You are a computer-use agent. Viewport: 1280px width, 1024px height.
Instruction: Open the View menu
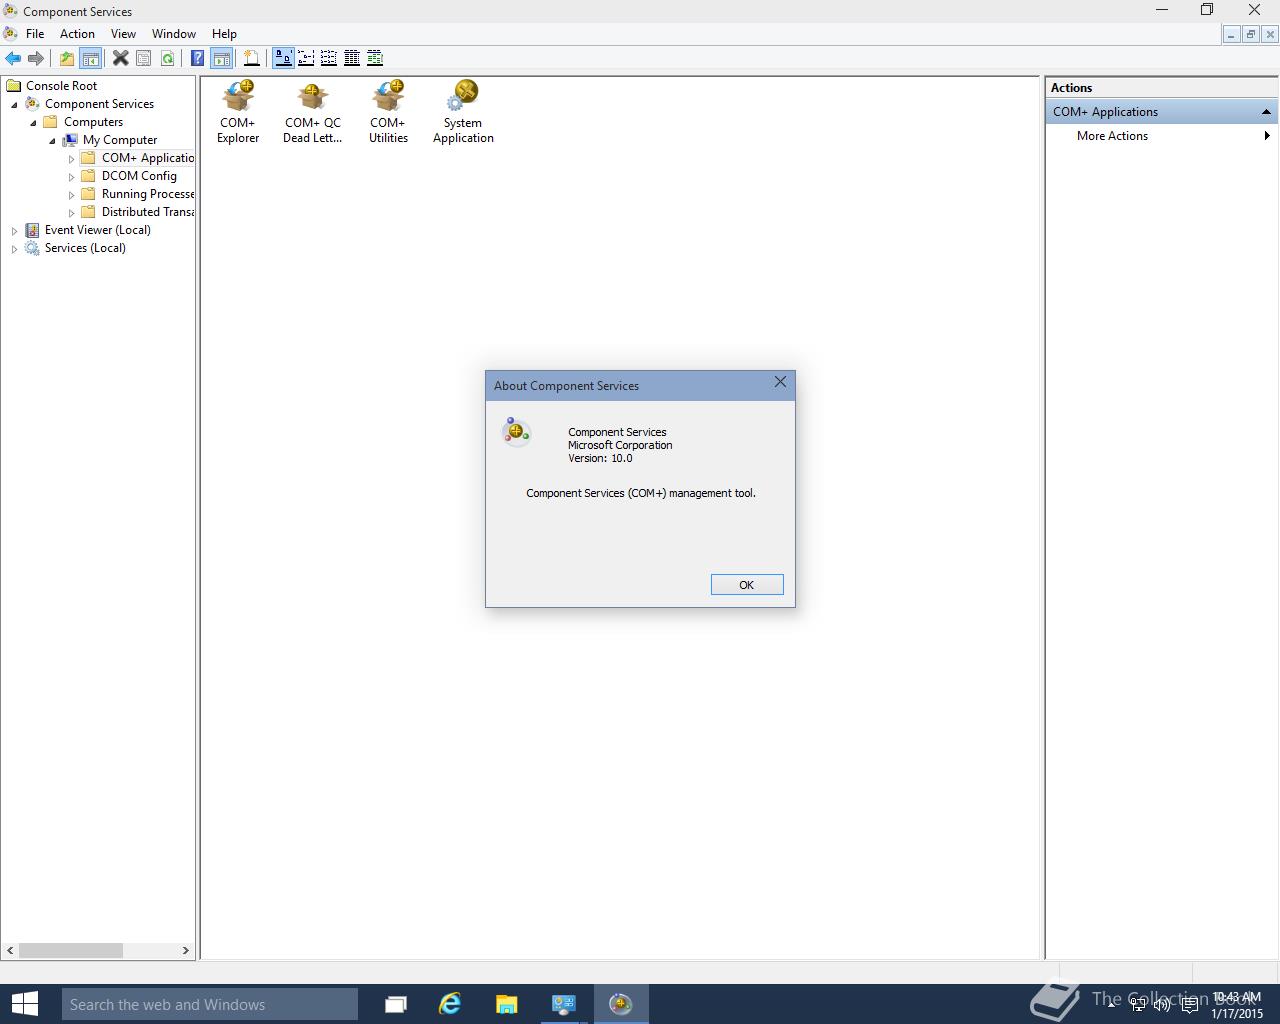click(123, 34)
